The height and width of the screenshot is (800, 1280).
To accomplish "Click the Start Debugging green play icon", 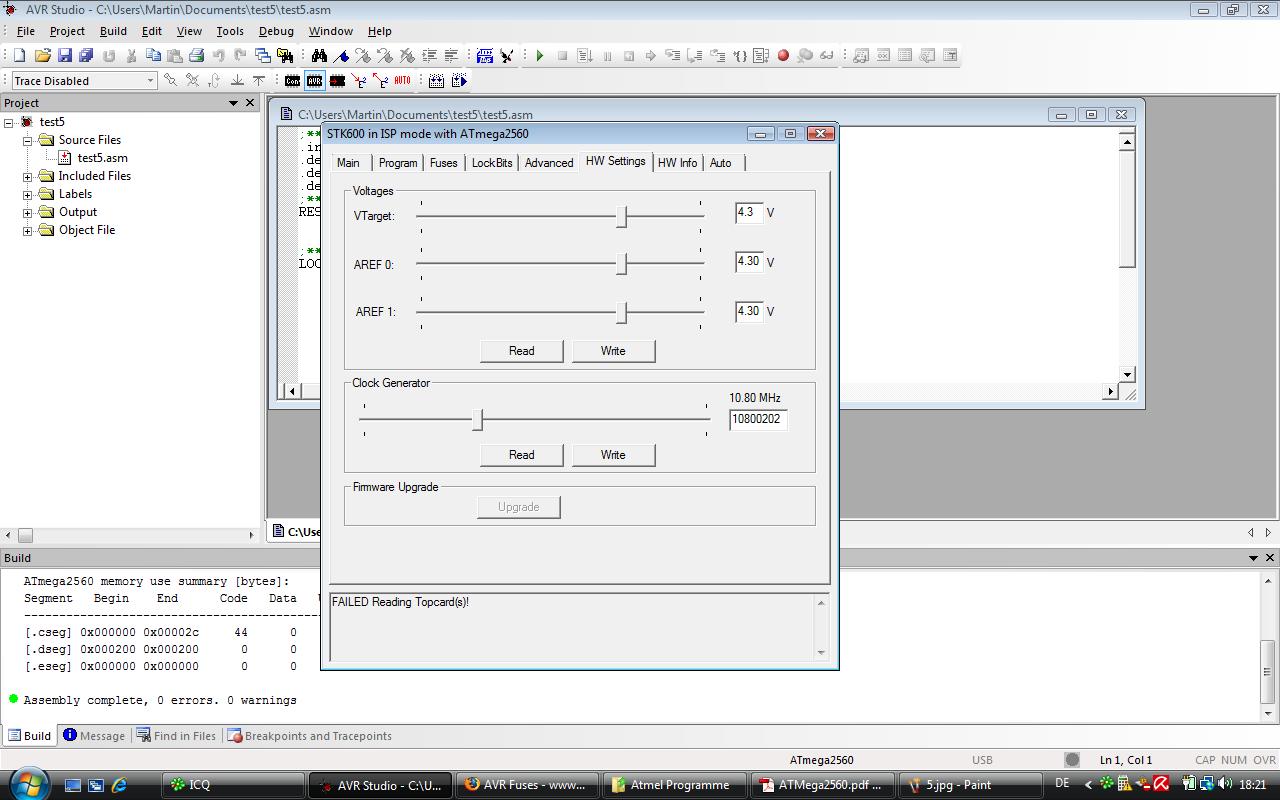I will (540, 56).
